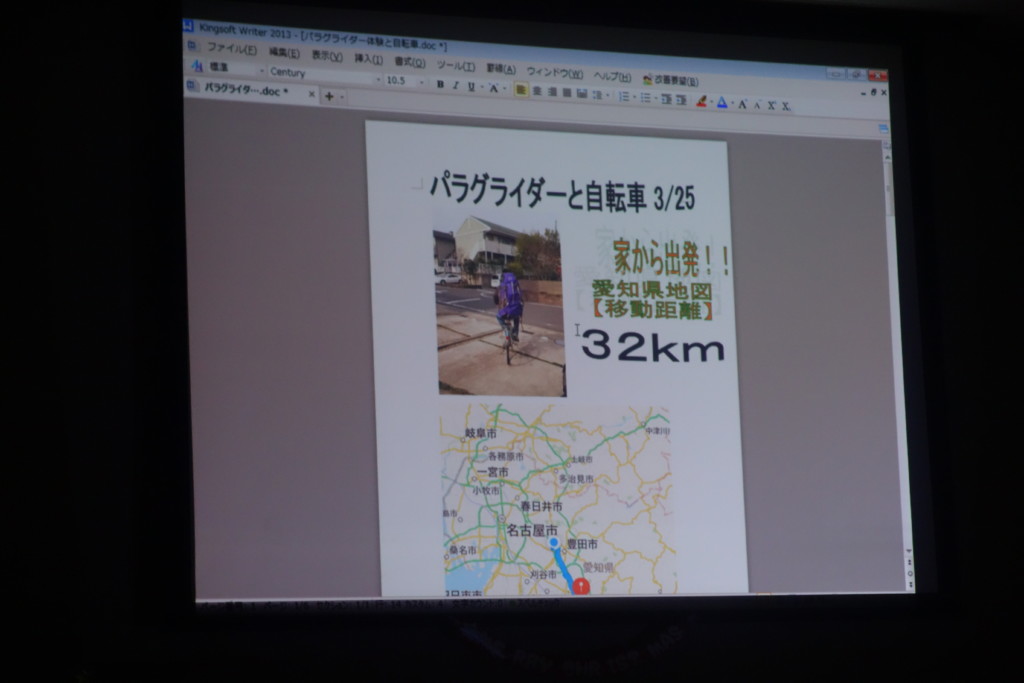1024x683 pixels.
Task: Click the superscript icon
Action: 772,104
